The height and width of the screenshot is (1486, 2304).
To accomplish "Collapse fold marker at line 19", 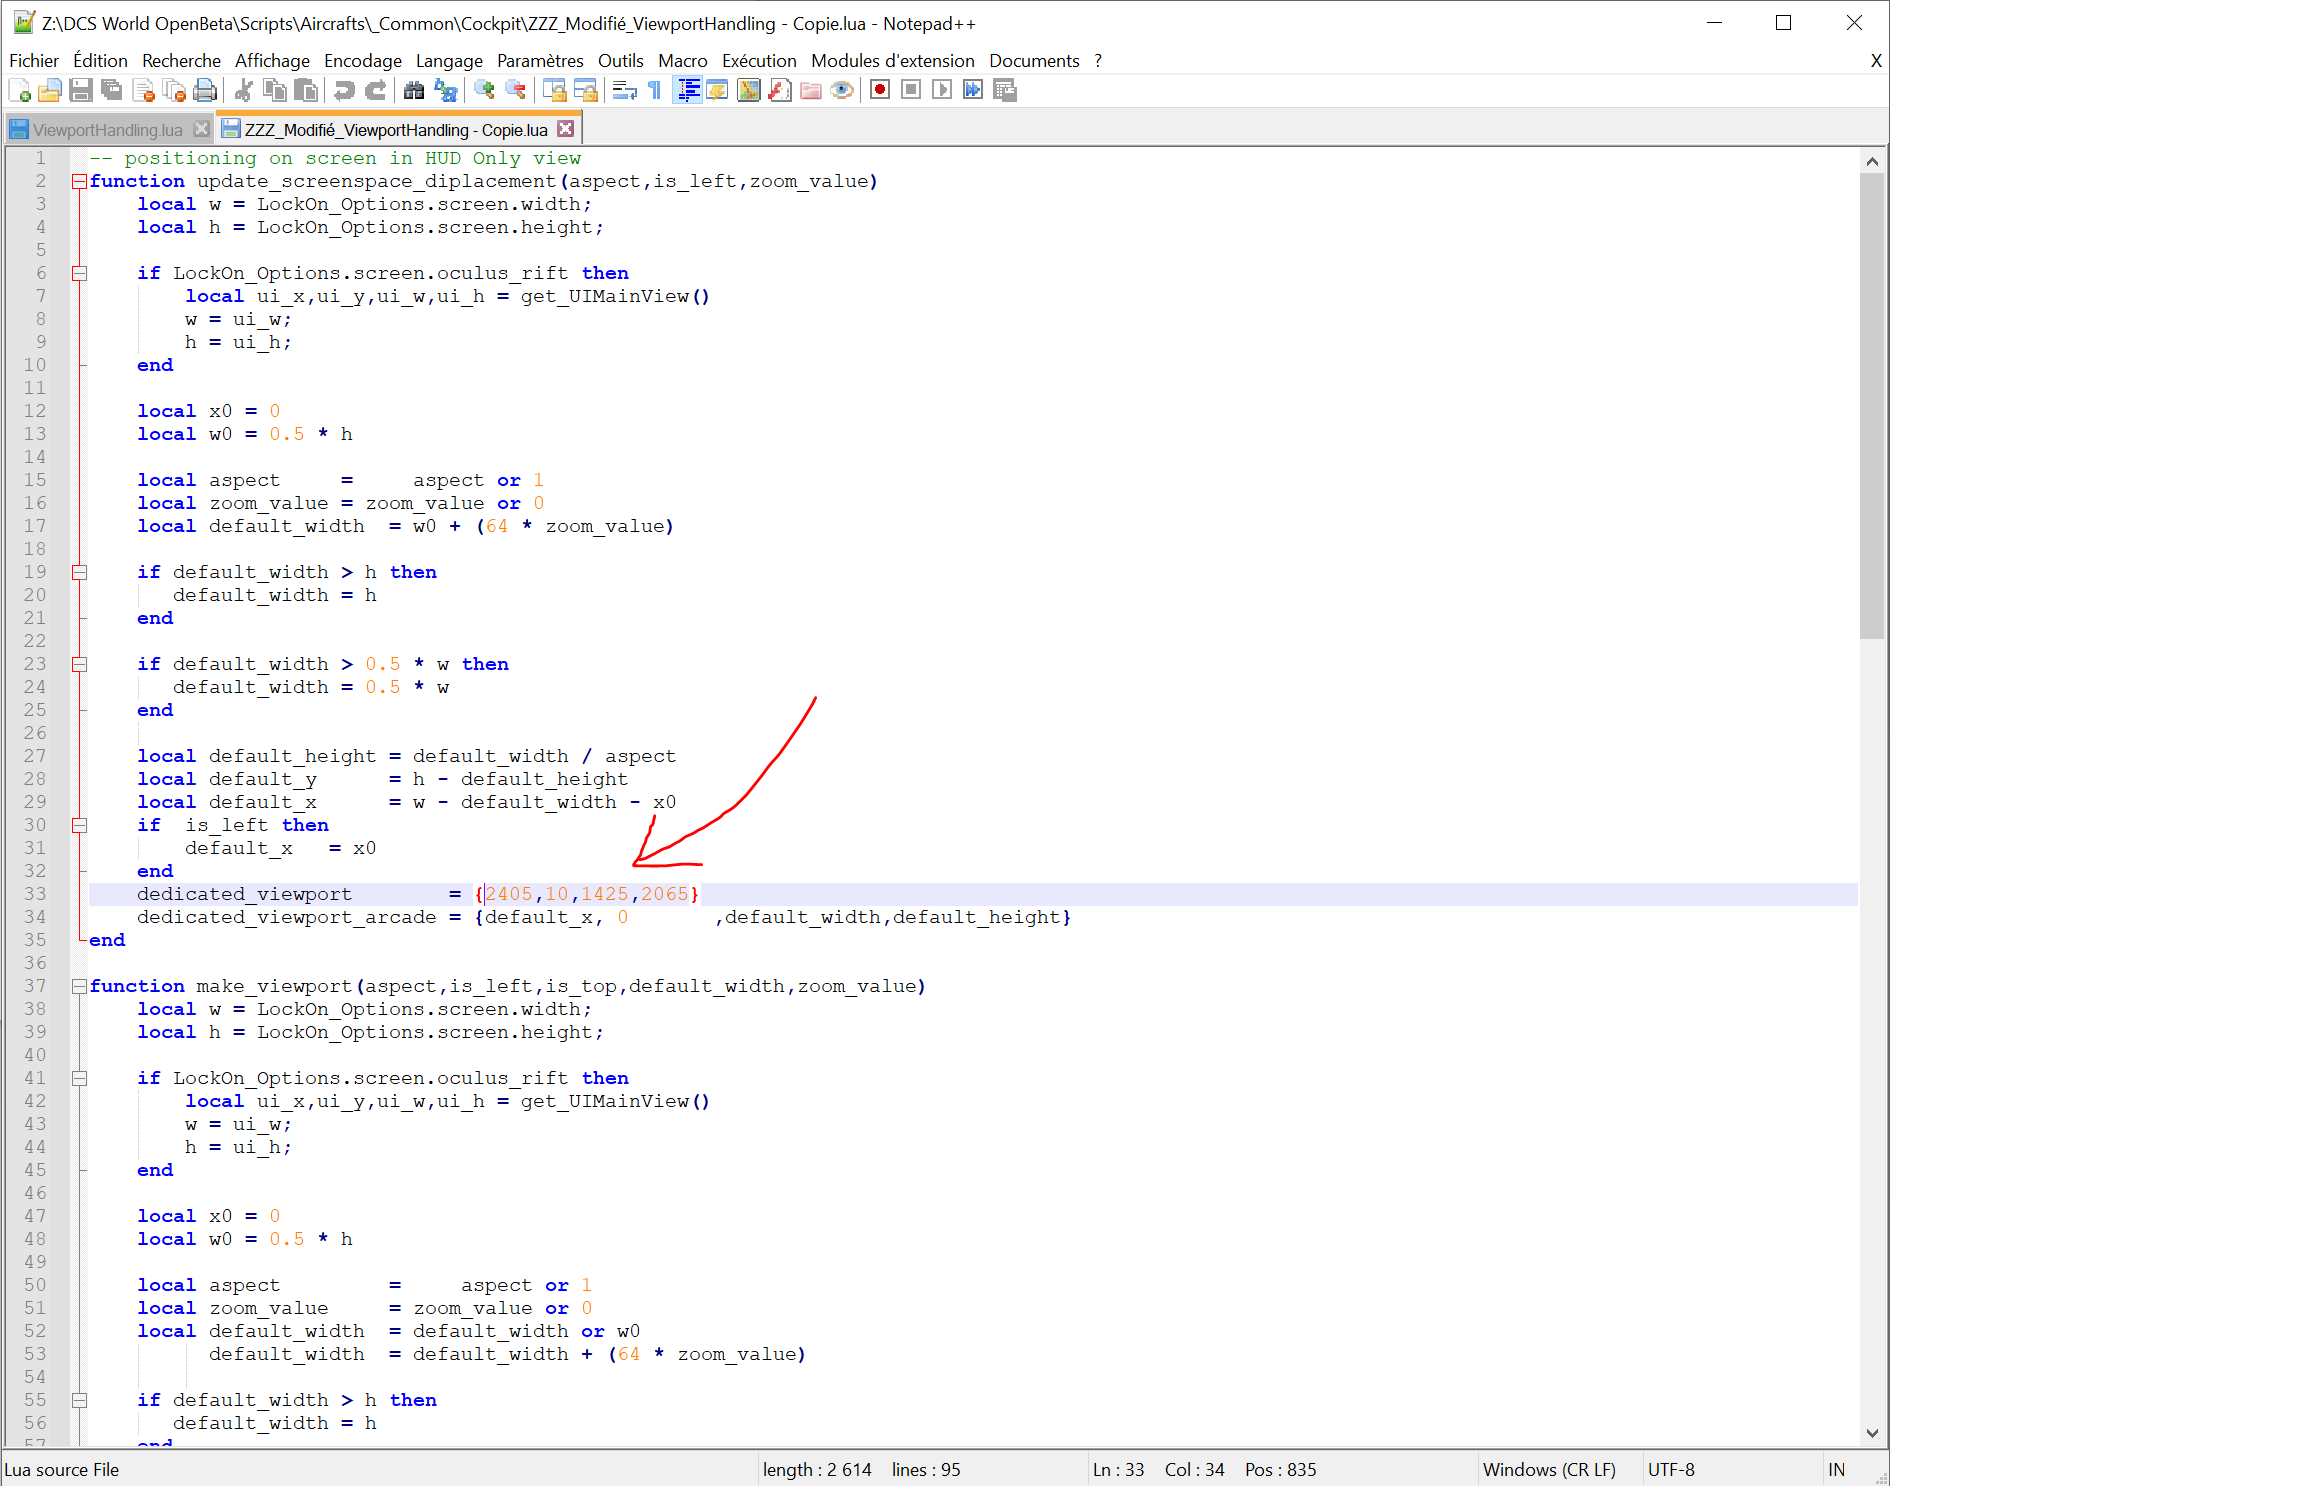I will tap(79, 573).
